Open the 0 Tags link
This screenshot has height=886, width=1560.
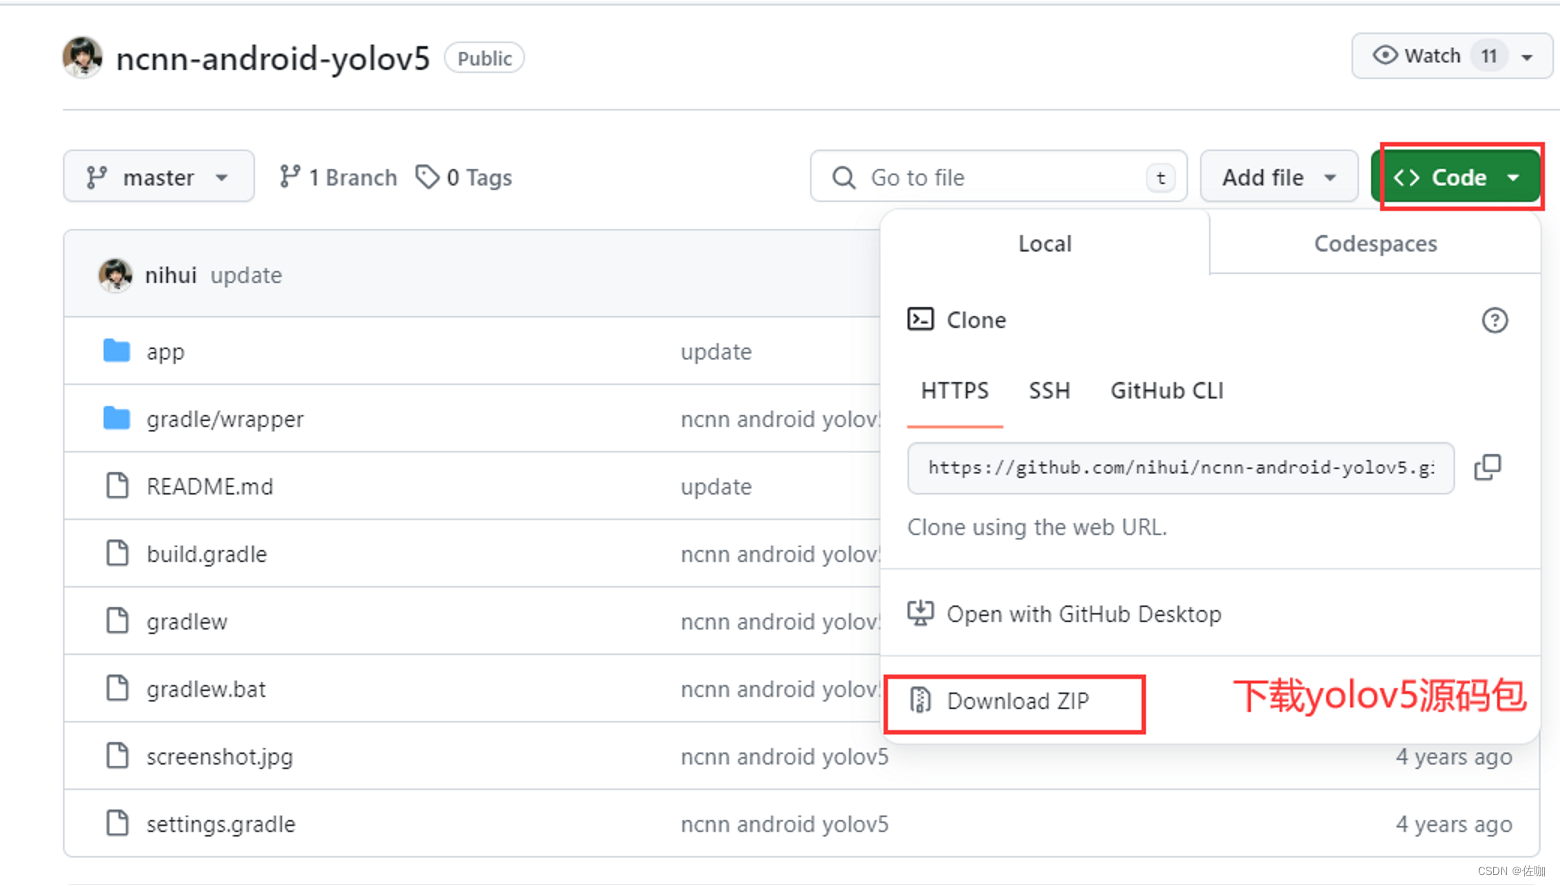coord(464,177)
